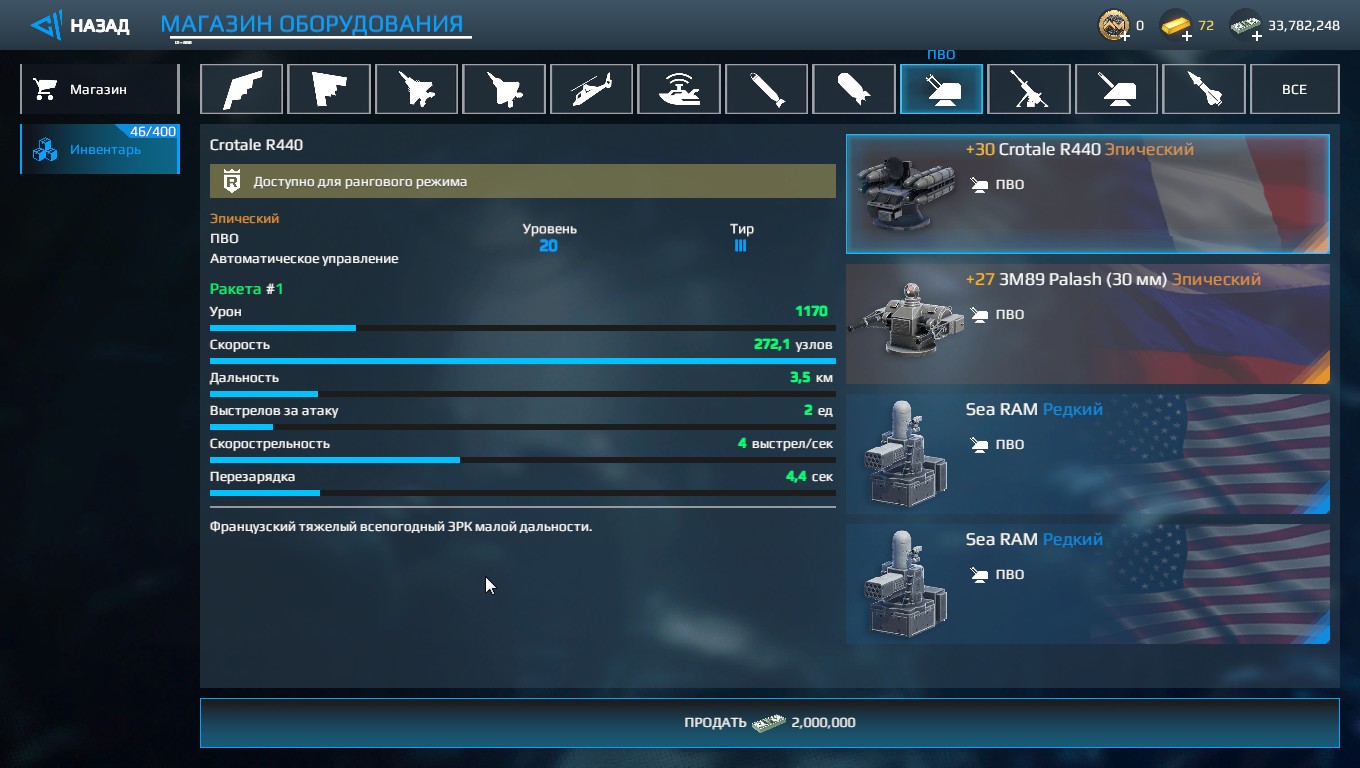Click the gun turret category after machine gun
This screenshot has height=768, width=1360.
[x=1116, y=89]
